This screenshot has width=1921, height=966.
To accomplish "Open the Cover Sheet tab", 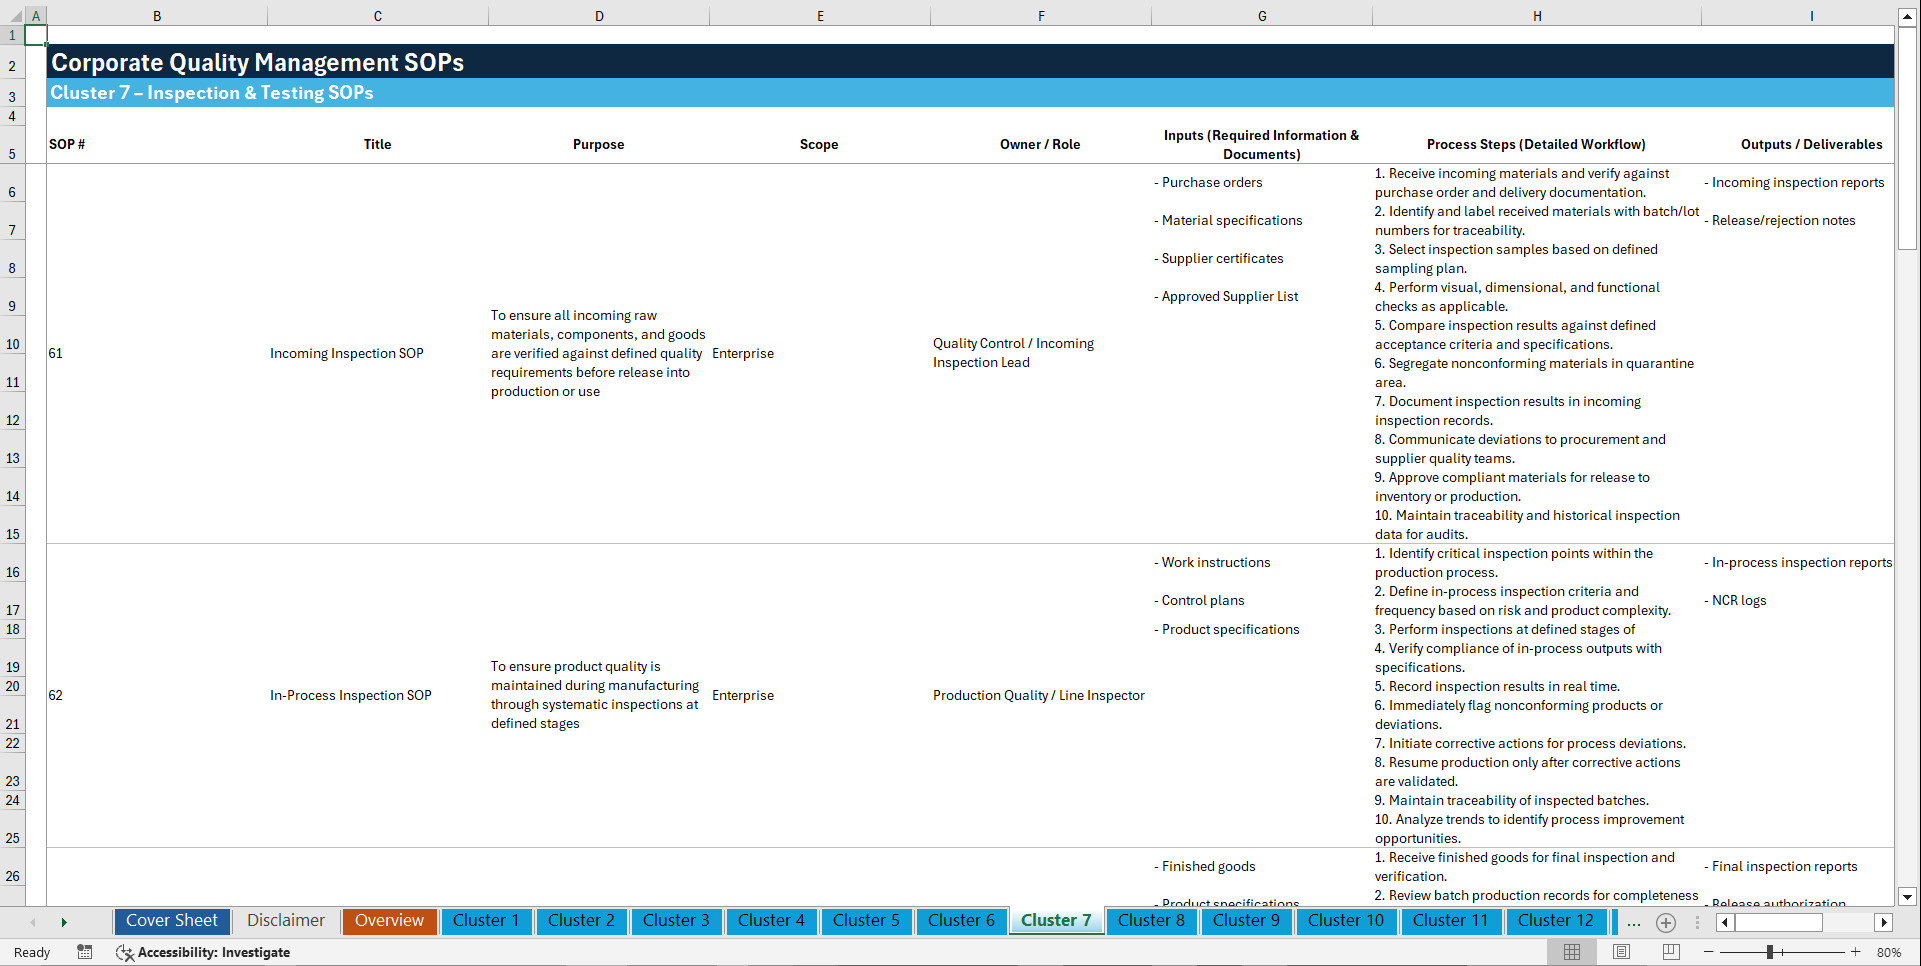I will (x=172, y=921).
